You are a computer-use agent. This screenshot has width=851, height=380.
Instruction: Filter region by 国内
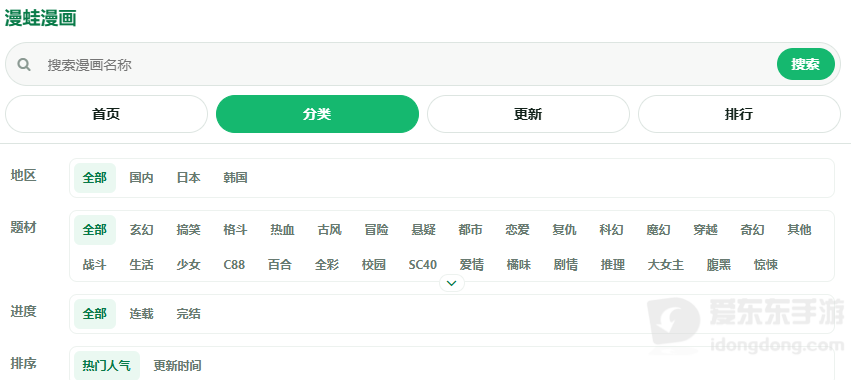(142, 178)
